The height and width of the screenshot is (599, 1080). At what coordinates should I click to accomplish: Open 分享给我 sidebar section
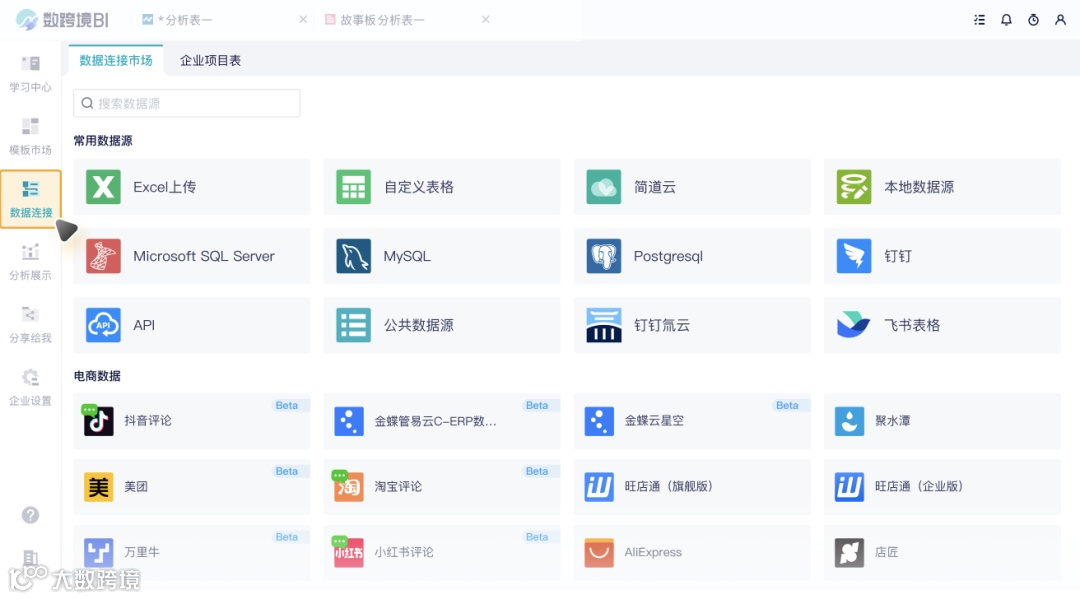point(30,324)
